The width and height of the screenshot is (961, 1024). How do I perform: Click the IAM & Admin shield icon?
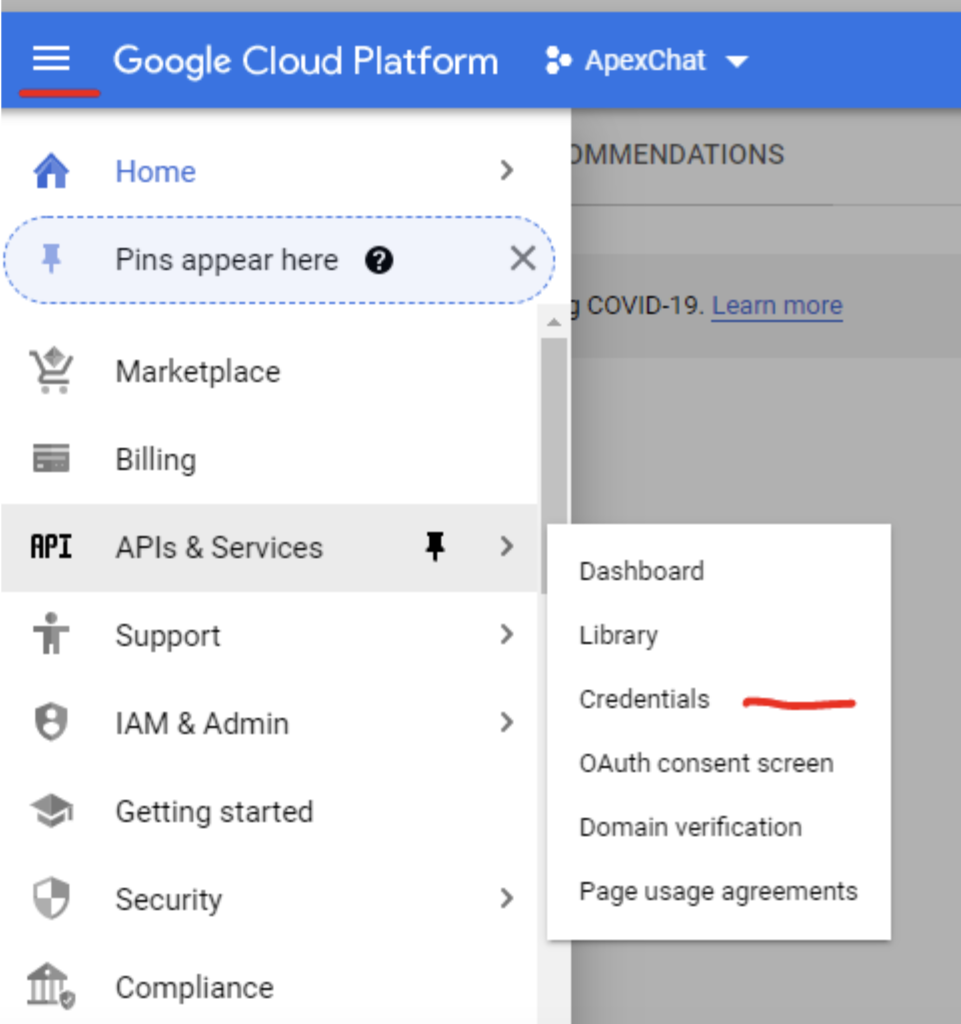(x=51, y=724)
